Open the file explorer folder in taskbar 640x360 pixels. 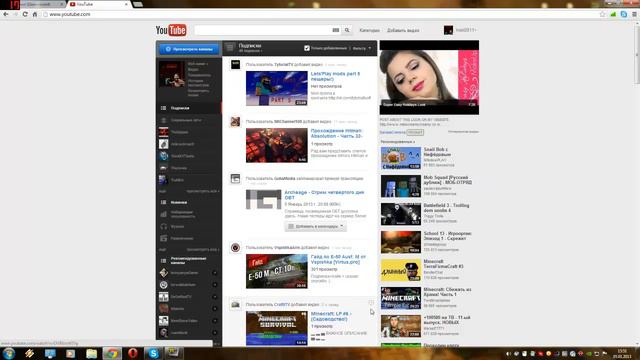[91, 353]
